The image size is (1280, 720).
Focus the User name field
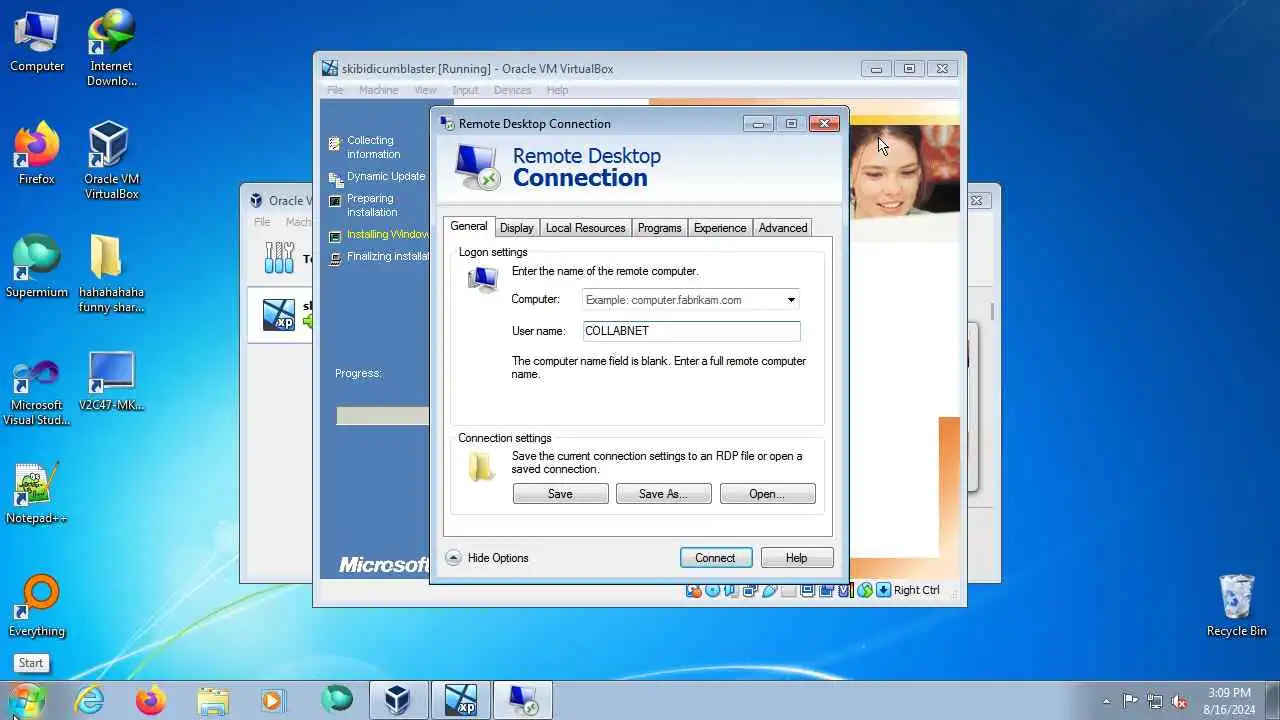pos(691,331)
